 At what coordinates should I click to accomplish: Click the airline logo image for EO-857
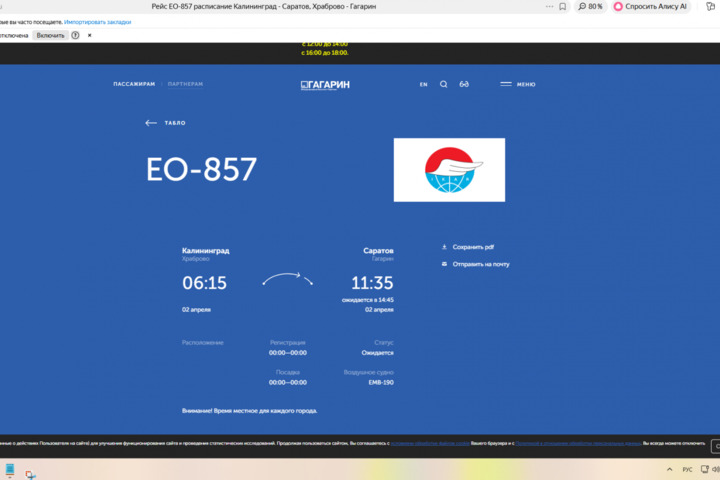tap(449, 170)
